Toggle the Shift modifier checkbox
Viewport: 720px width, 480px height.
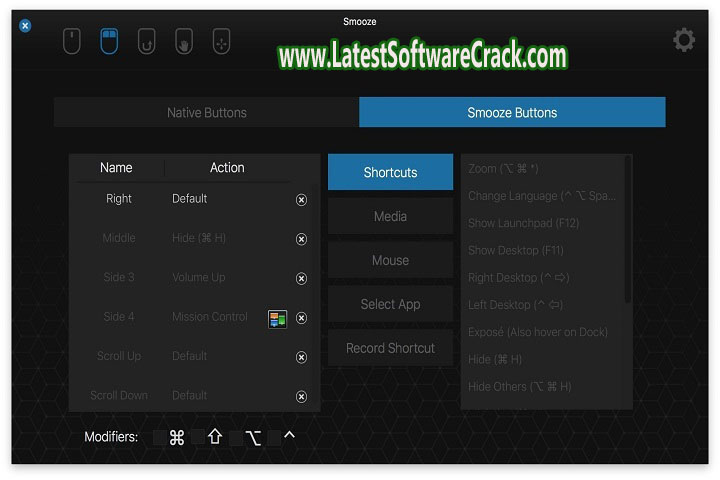198,437
